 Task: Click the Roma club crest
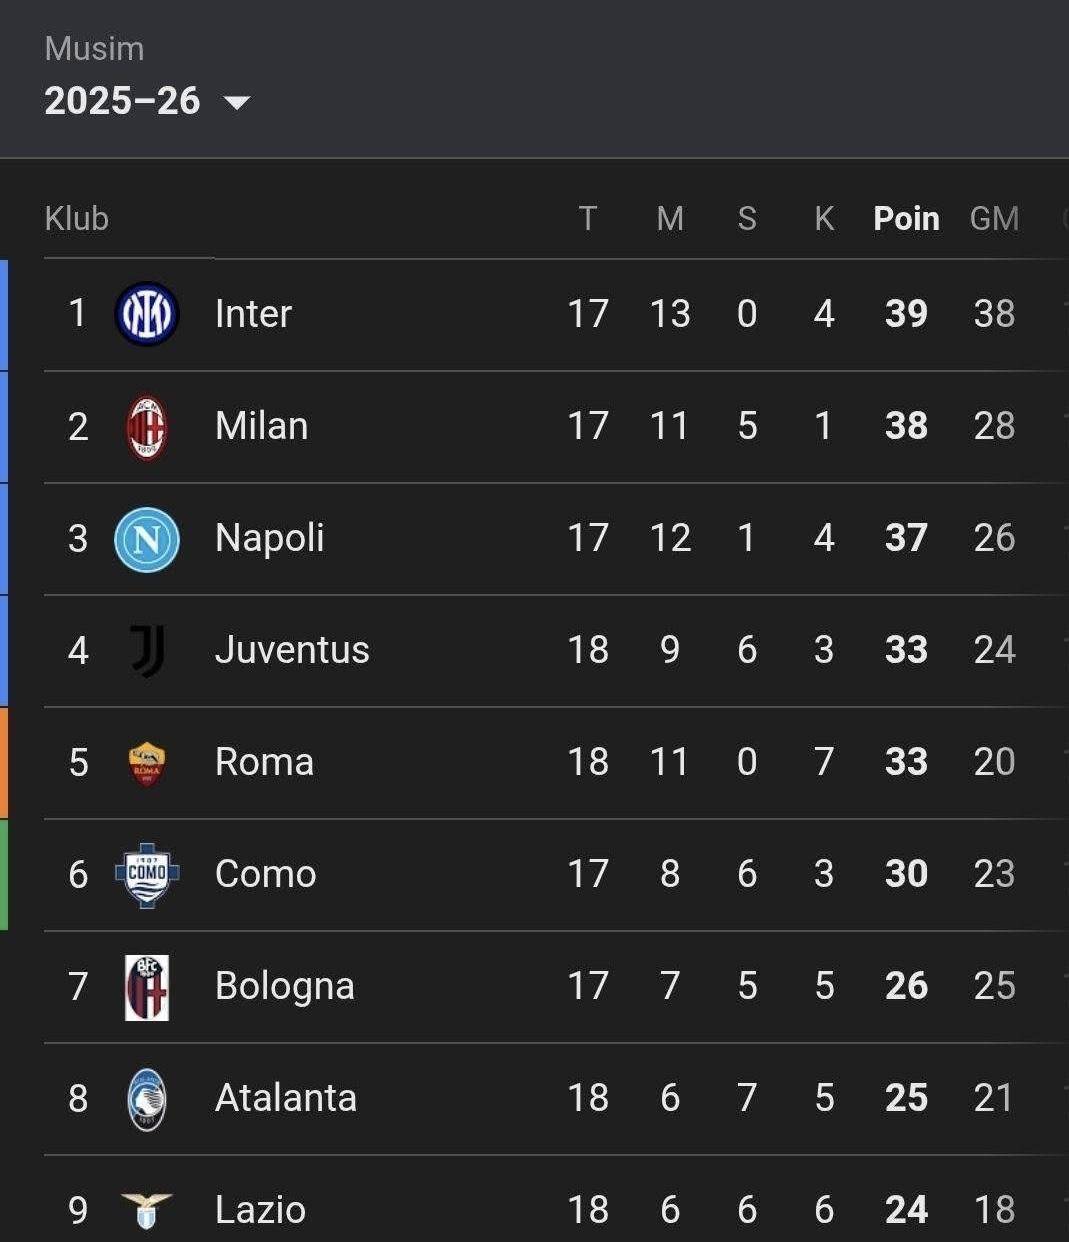click(147, 763)
